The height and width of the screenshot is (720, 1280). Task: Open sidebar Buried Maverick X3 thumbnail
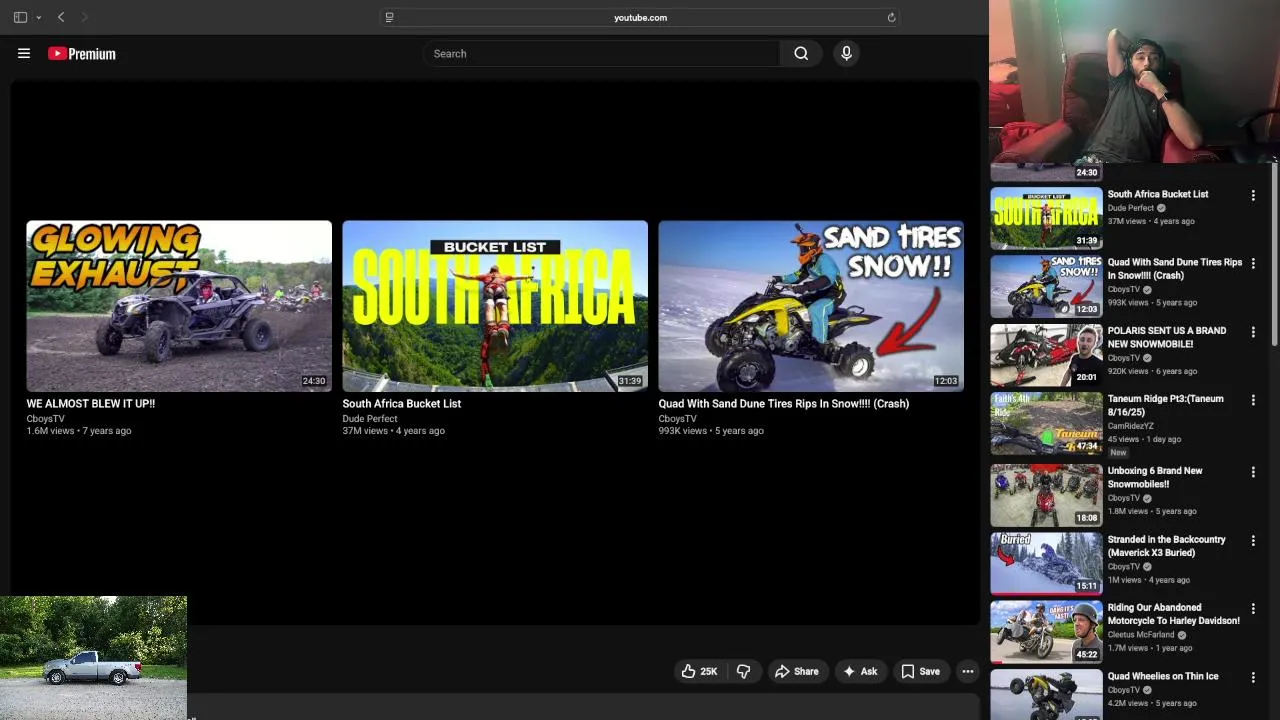(x=1046, y=563)
